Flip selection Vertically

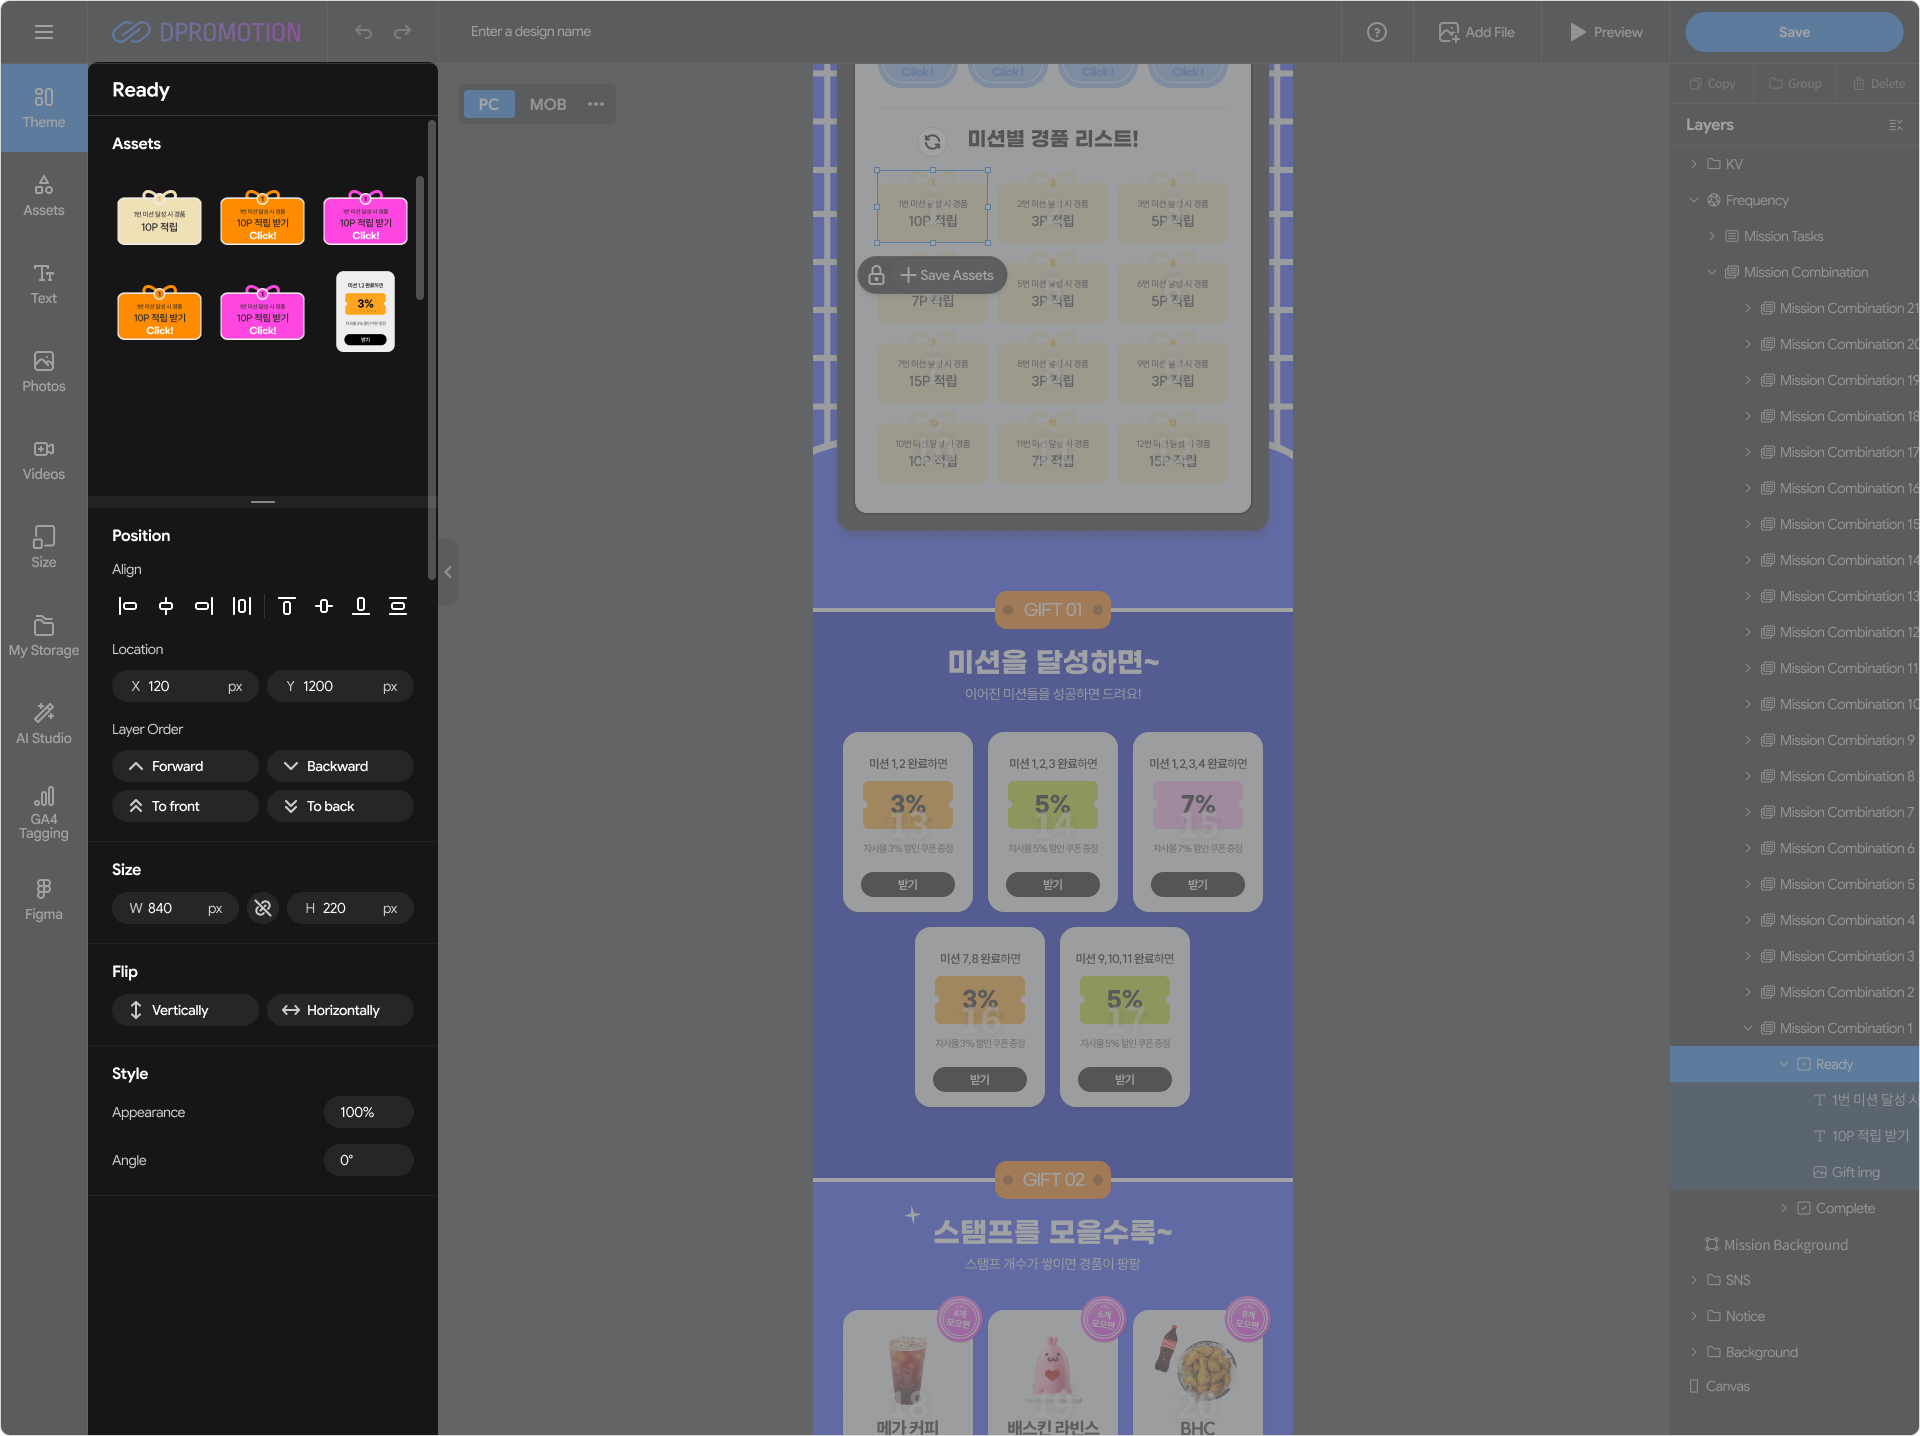(185, 1010)
